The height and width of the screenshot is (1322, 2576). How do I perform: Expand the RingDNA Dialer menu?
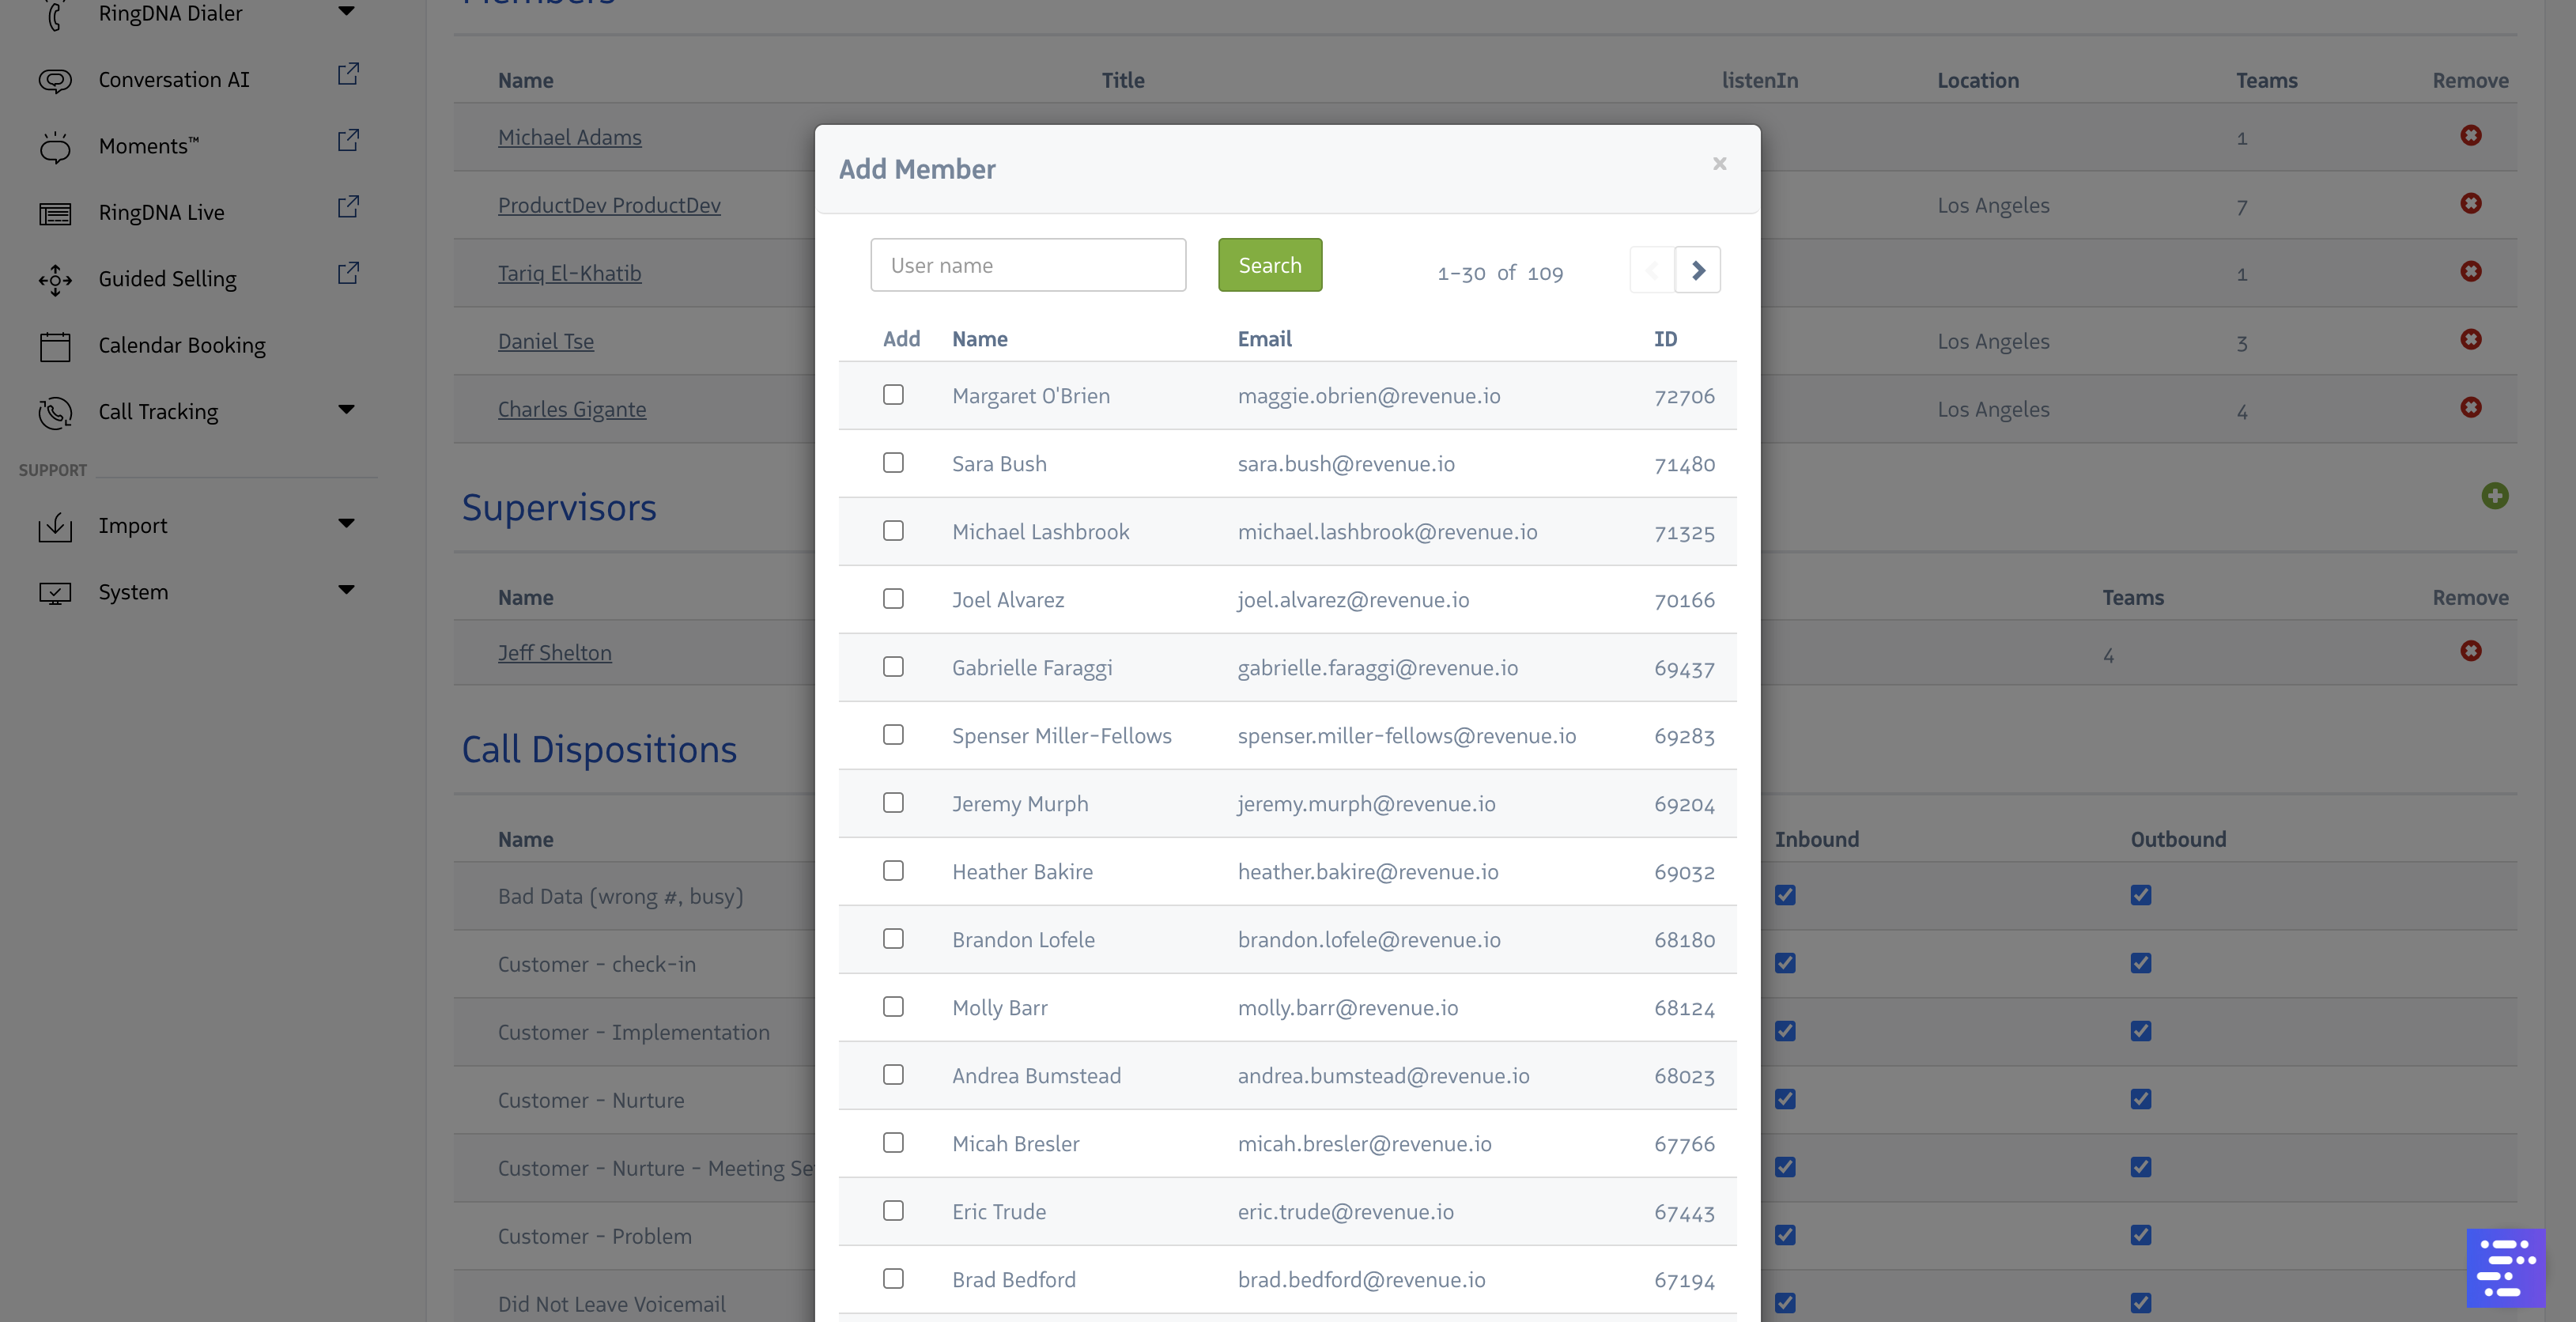click(x=346, y=12)
